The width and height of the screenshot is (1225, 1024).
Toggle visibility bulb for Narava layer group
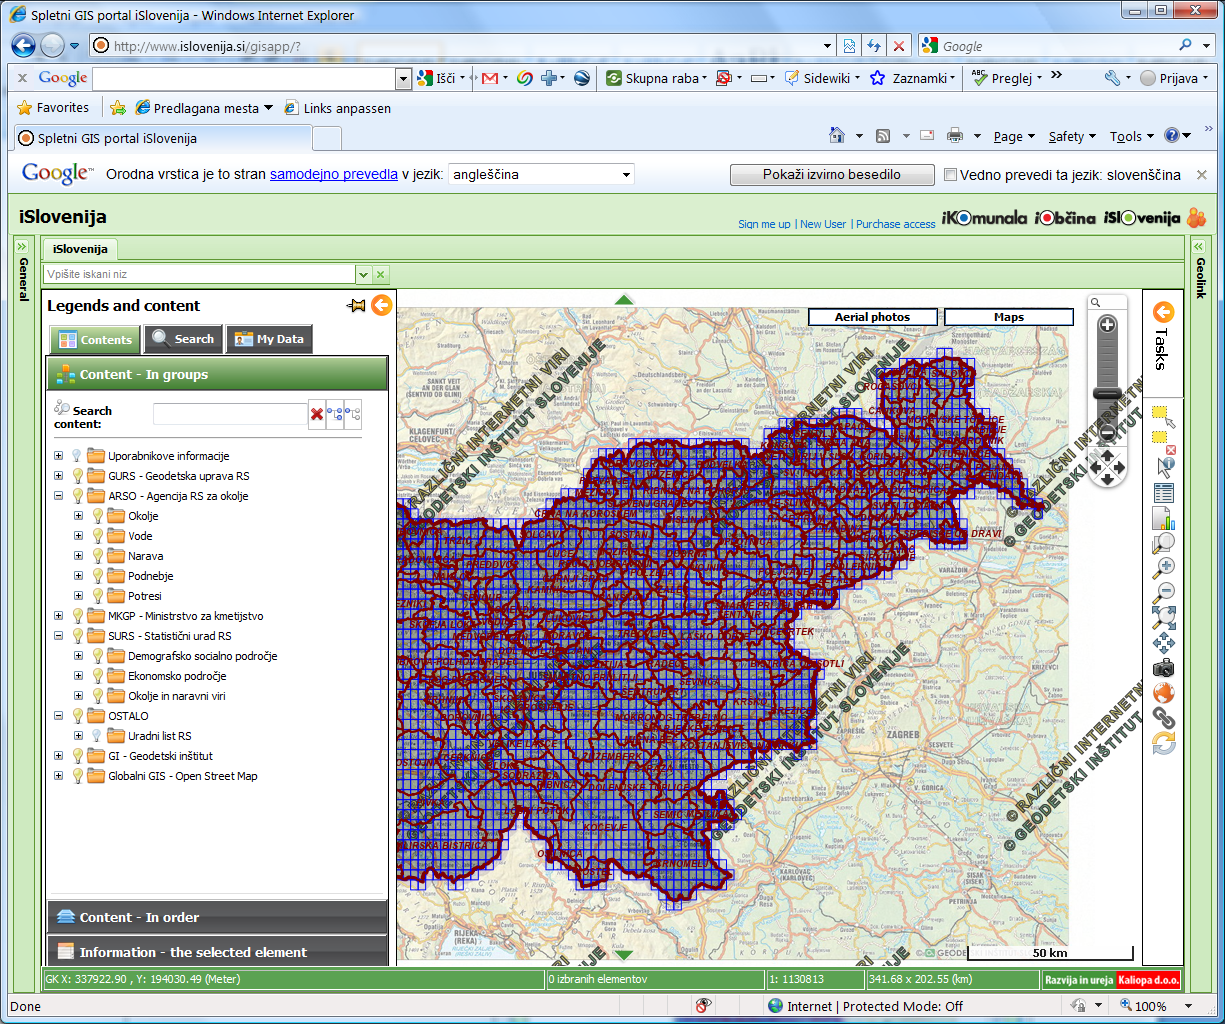click(x=97, y=556)
